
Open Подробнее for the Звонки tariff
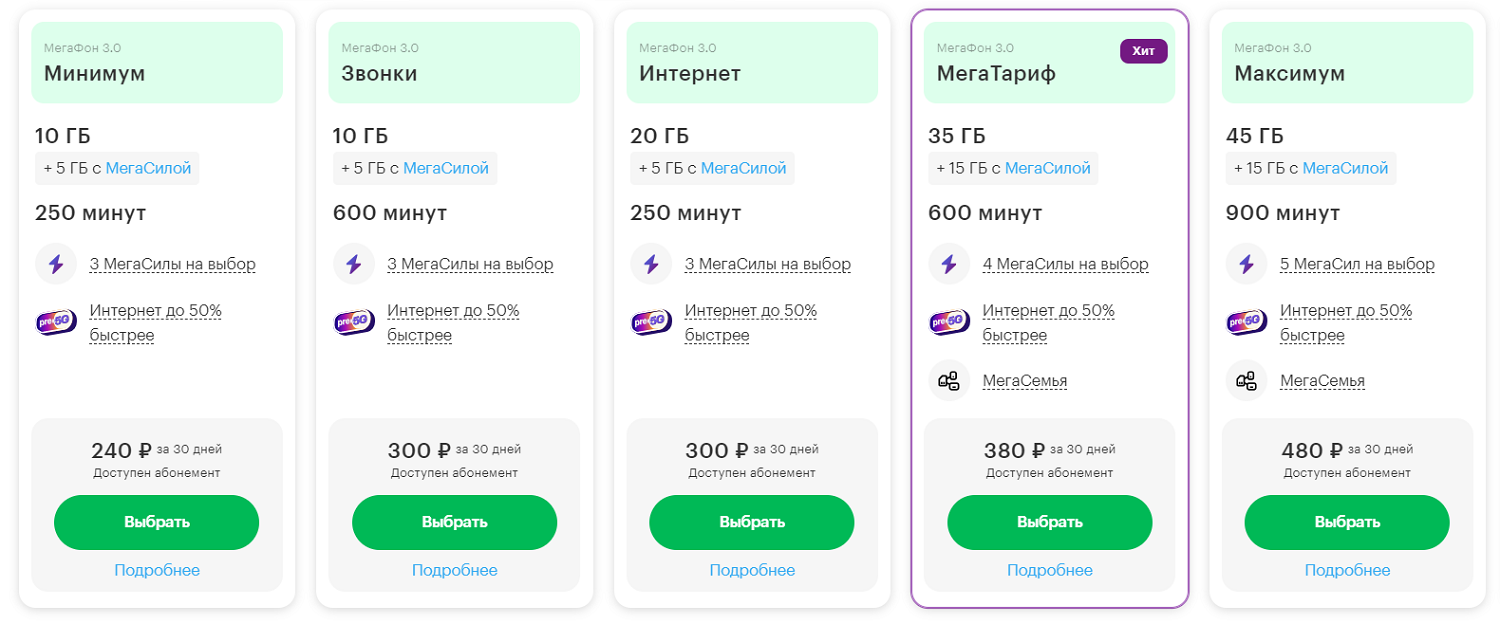454,570
